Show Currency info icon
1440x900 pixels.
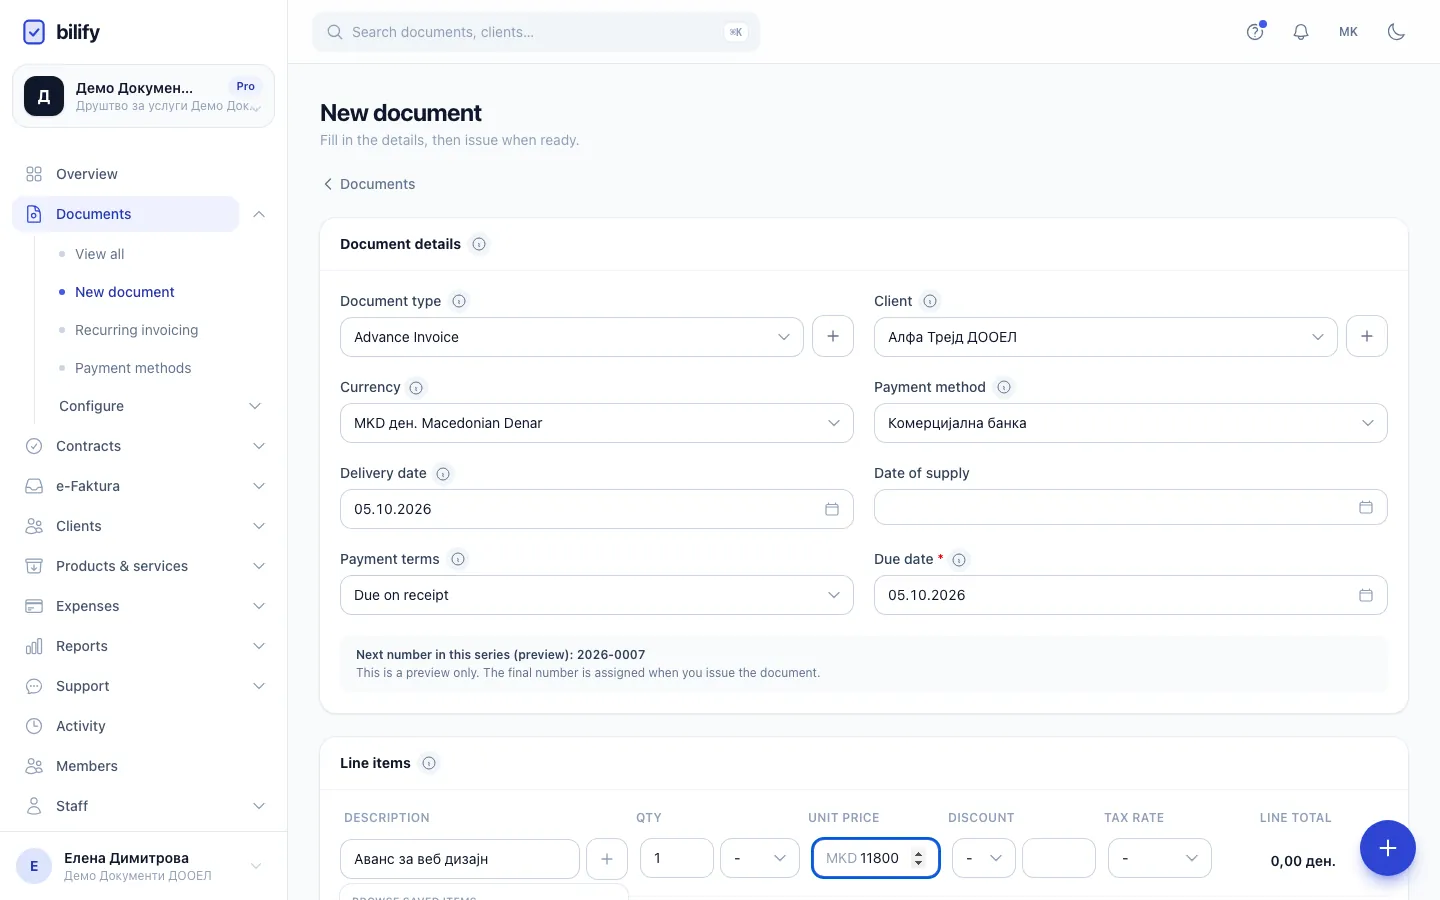pyautogui.click(x=416, y=388)
